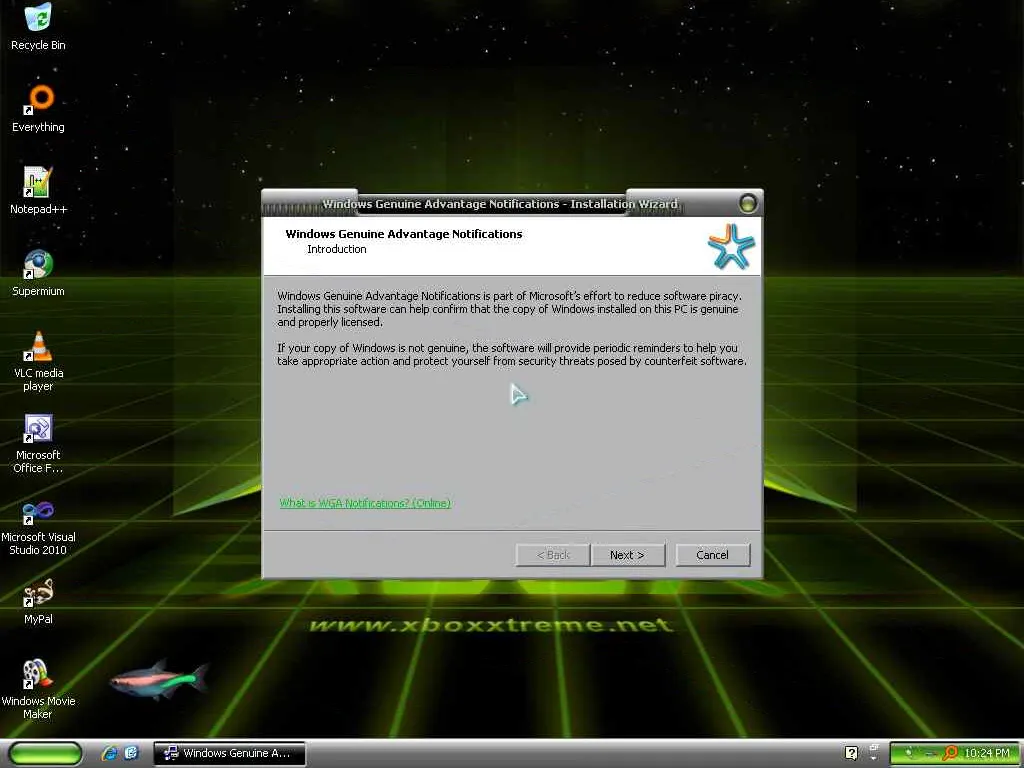The height and width of the screenshot is (768, 1024).
Task: Click the 10:24 PM system clock
Action: (x=987, y=753)
